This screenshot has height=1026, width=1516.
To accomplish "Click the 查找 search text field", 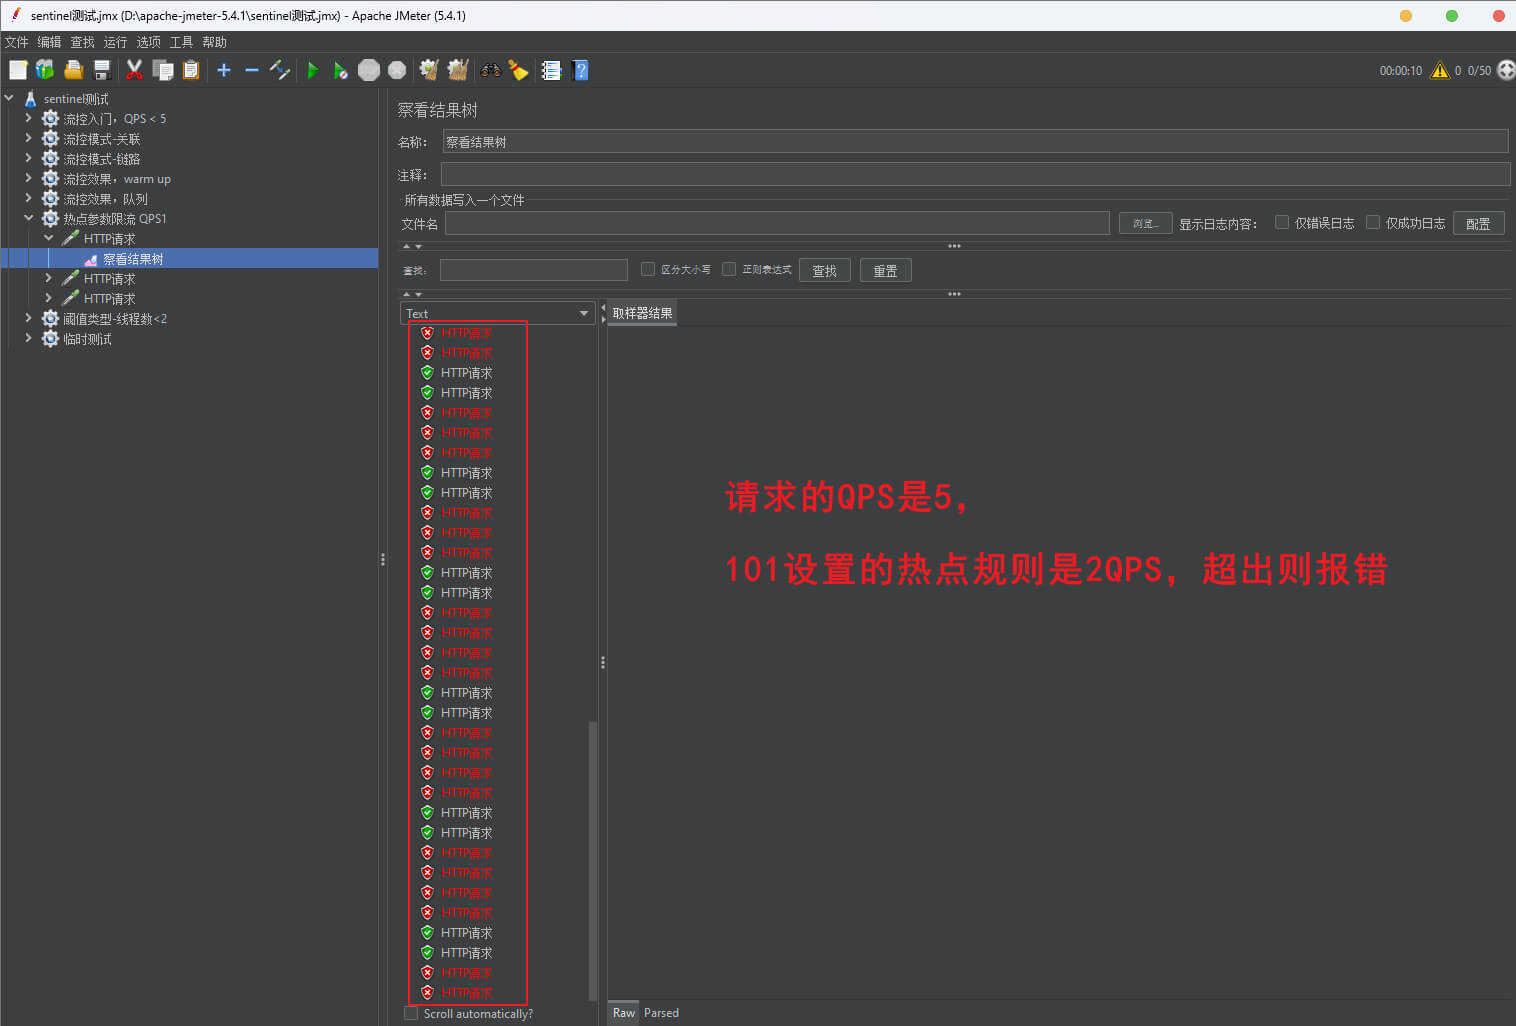I will click(x=534, y=270).
